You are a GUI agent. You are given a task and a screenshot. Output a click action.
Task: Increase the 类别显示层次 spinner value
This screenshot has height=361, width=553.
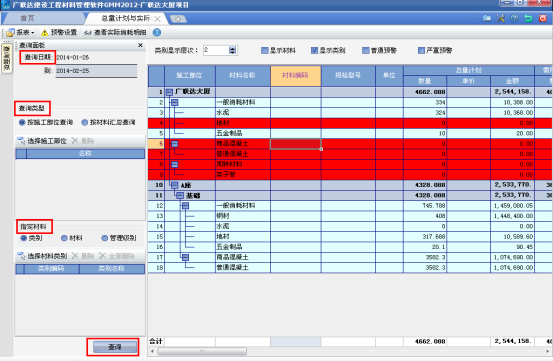point(232,48)
